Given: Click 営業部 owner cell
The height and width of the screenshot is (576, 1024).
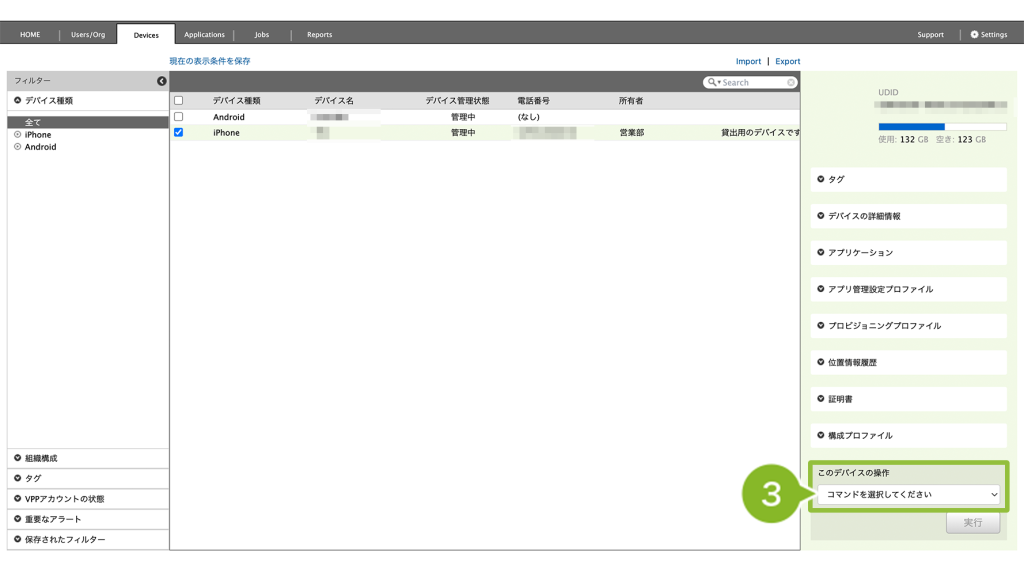Looking at the screenshot, I should coord(632,133).
